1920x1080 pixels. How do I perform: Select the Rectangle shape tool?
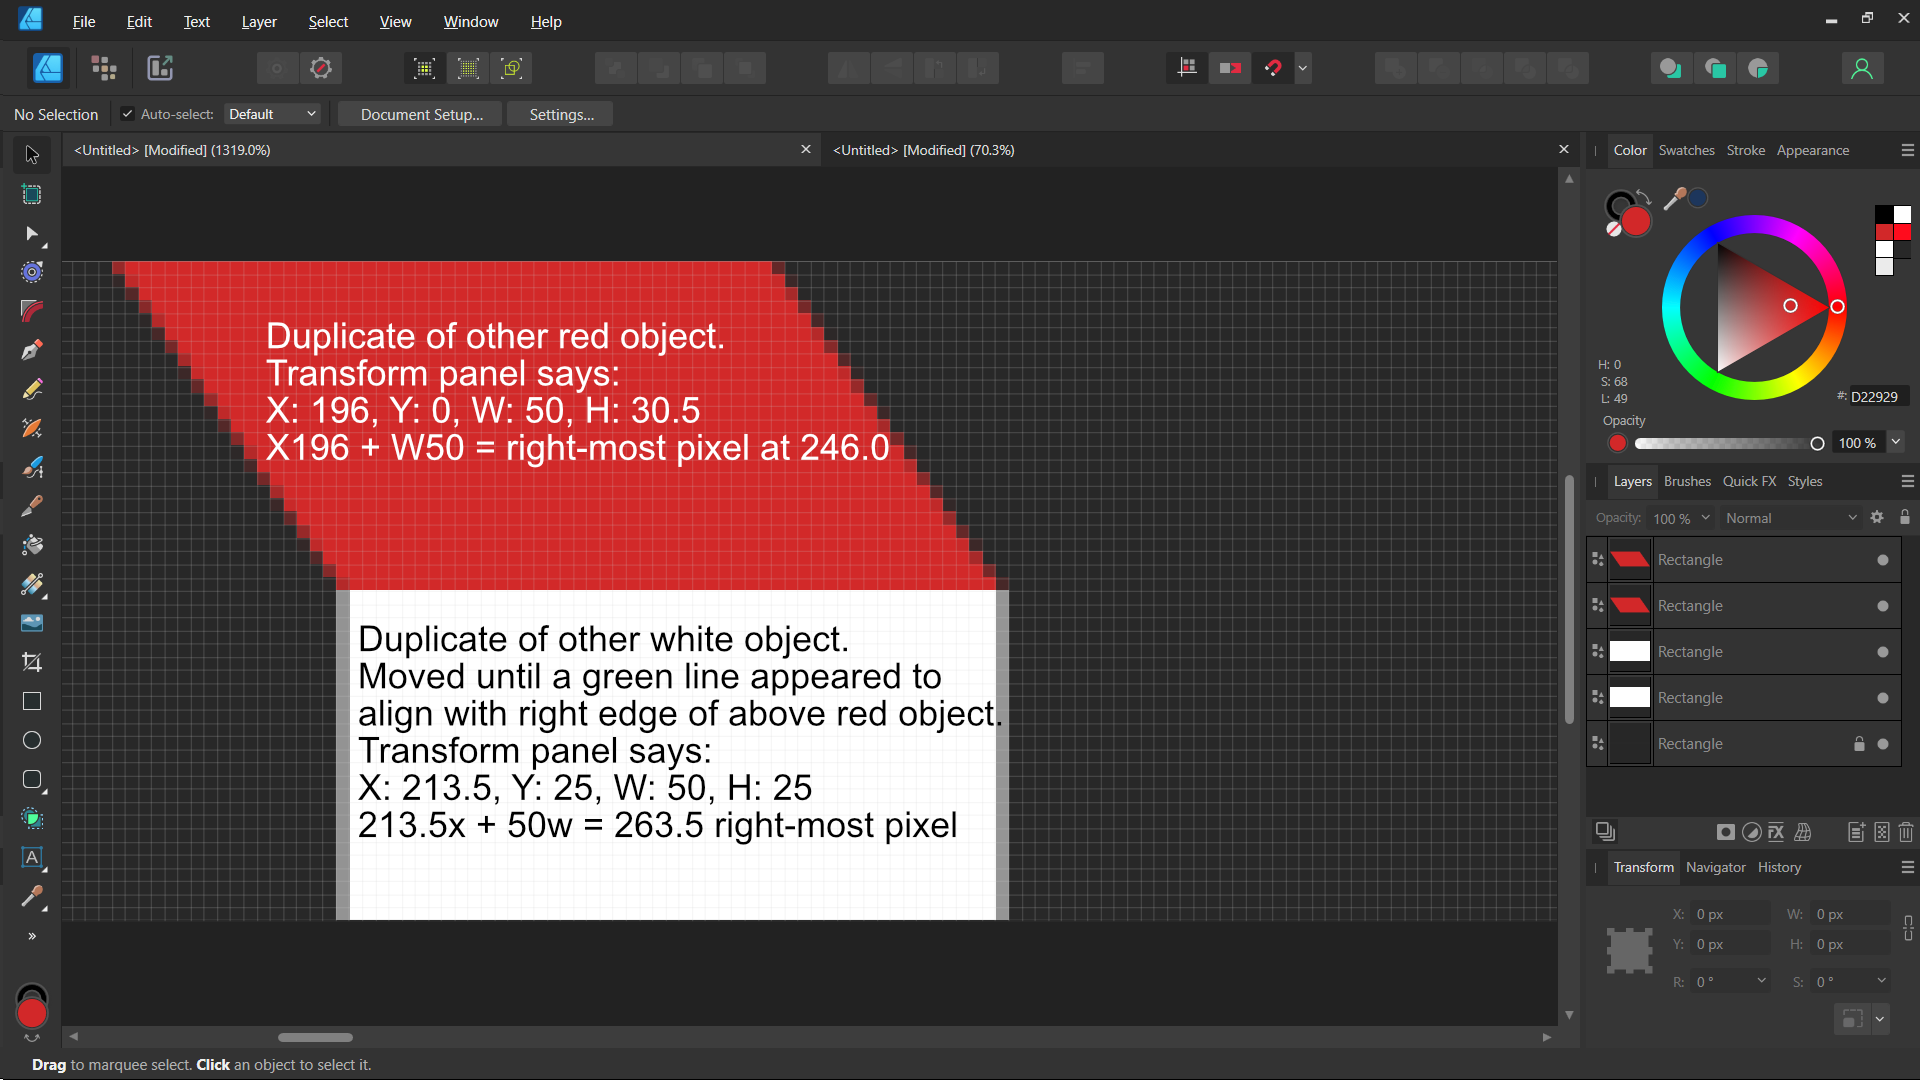pos(32,701)
